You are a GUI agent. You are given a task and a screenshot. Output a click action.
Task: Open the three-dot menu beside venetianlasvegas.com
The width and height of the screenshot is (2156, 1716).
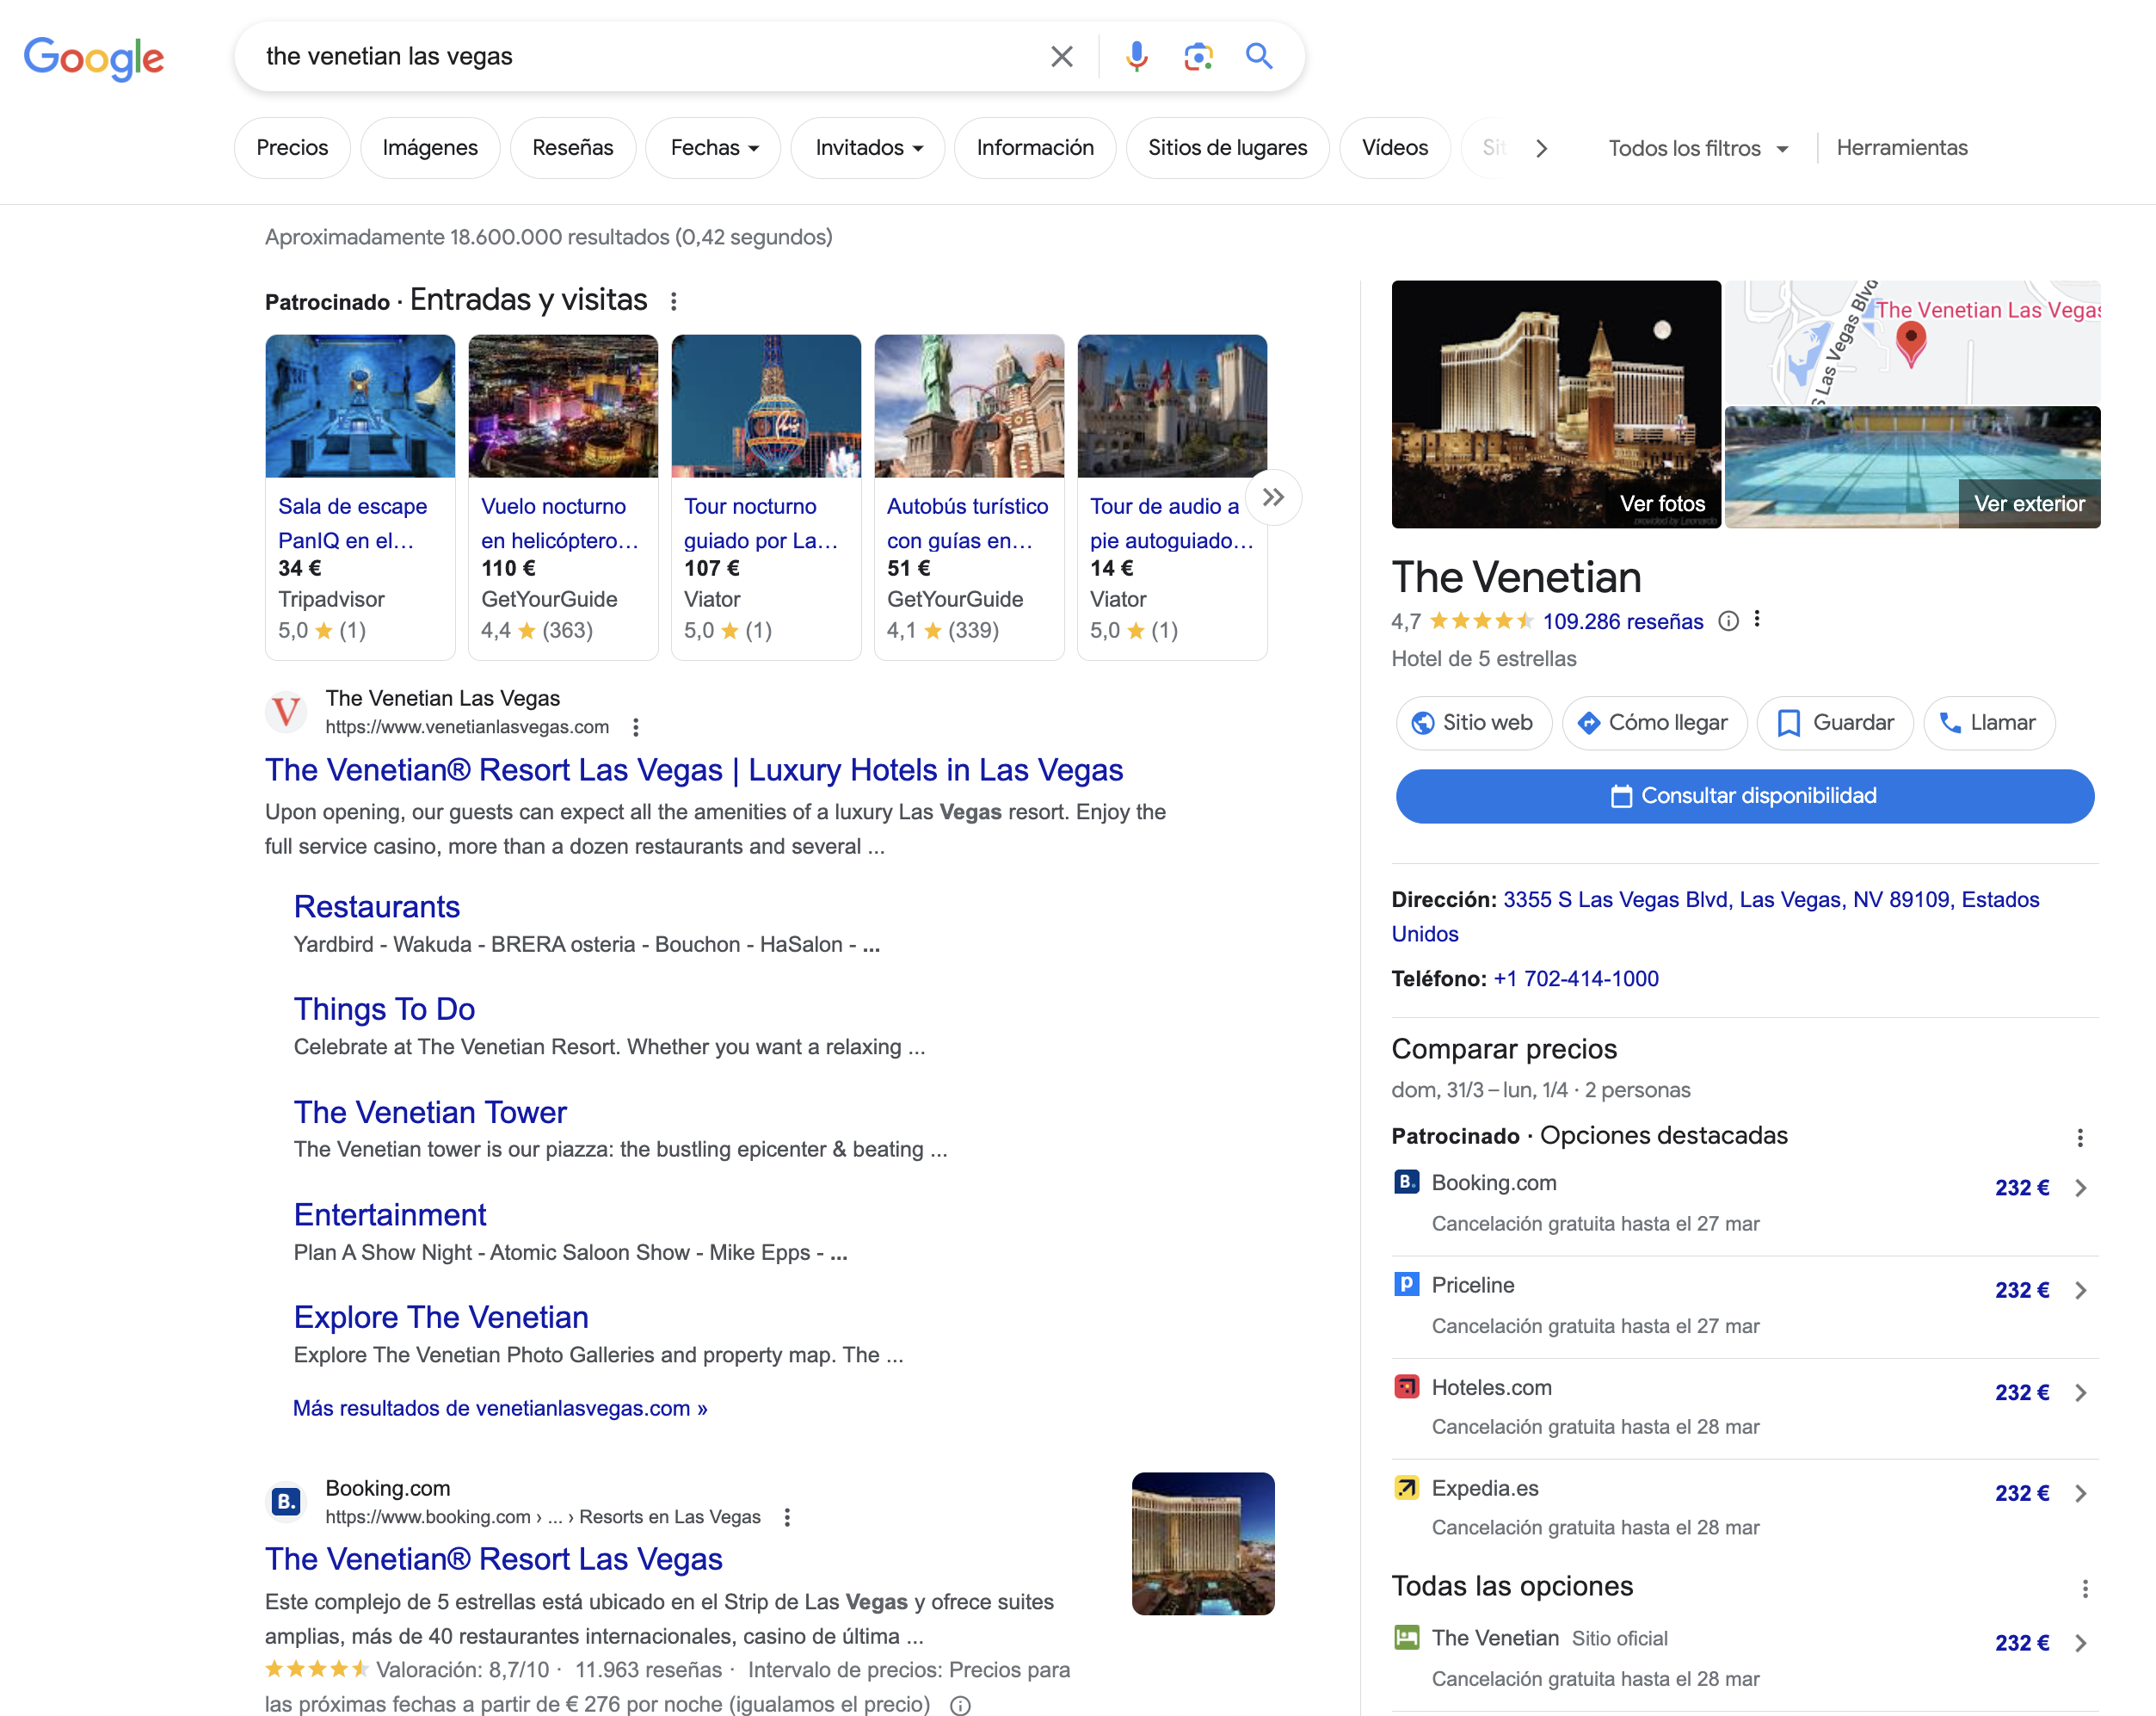(x=636, y=727)
